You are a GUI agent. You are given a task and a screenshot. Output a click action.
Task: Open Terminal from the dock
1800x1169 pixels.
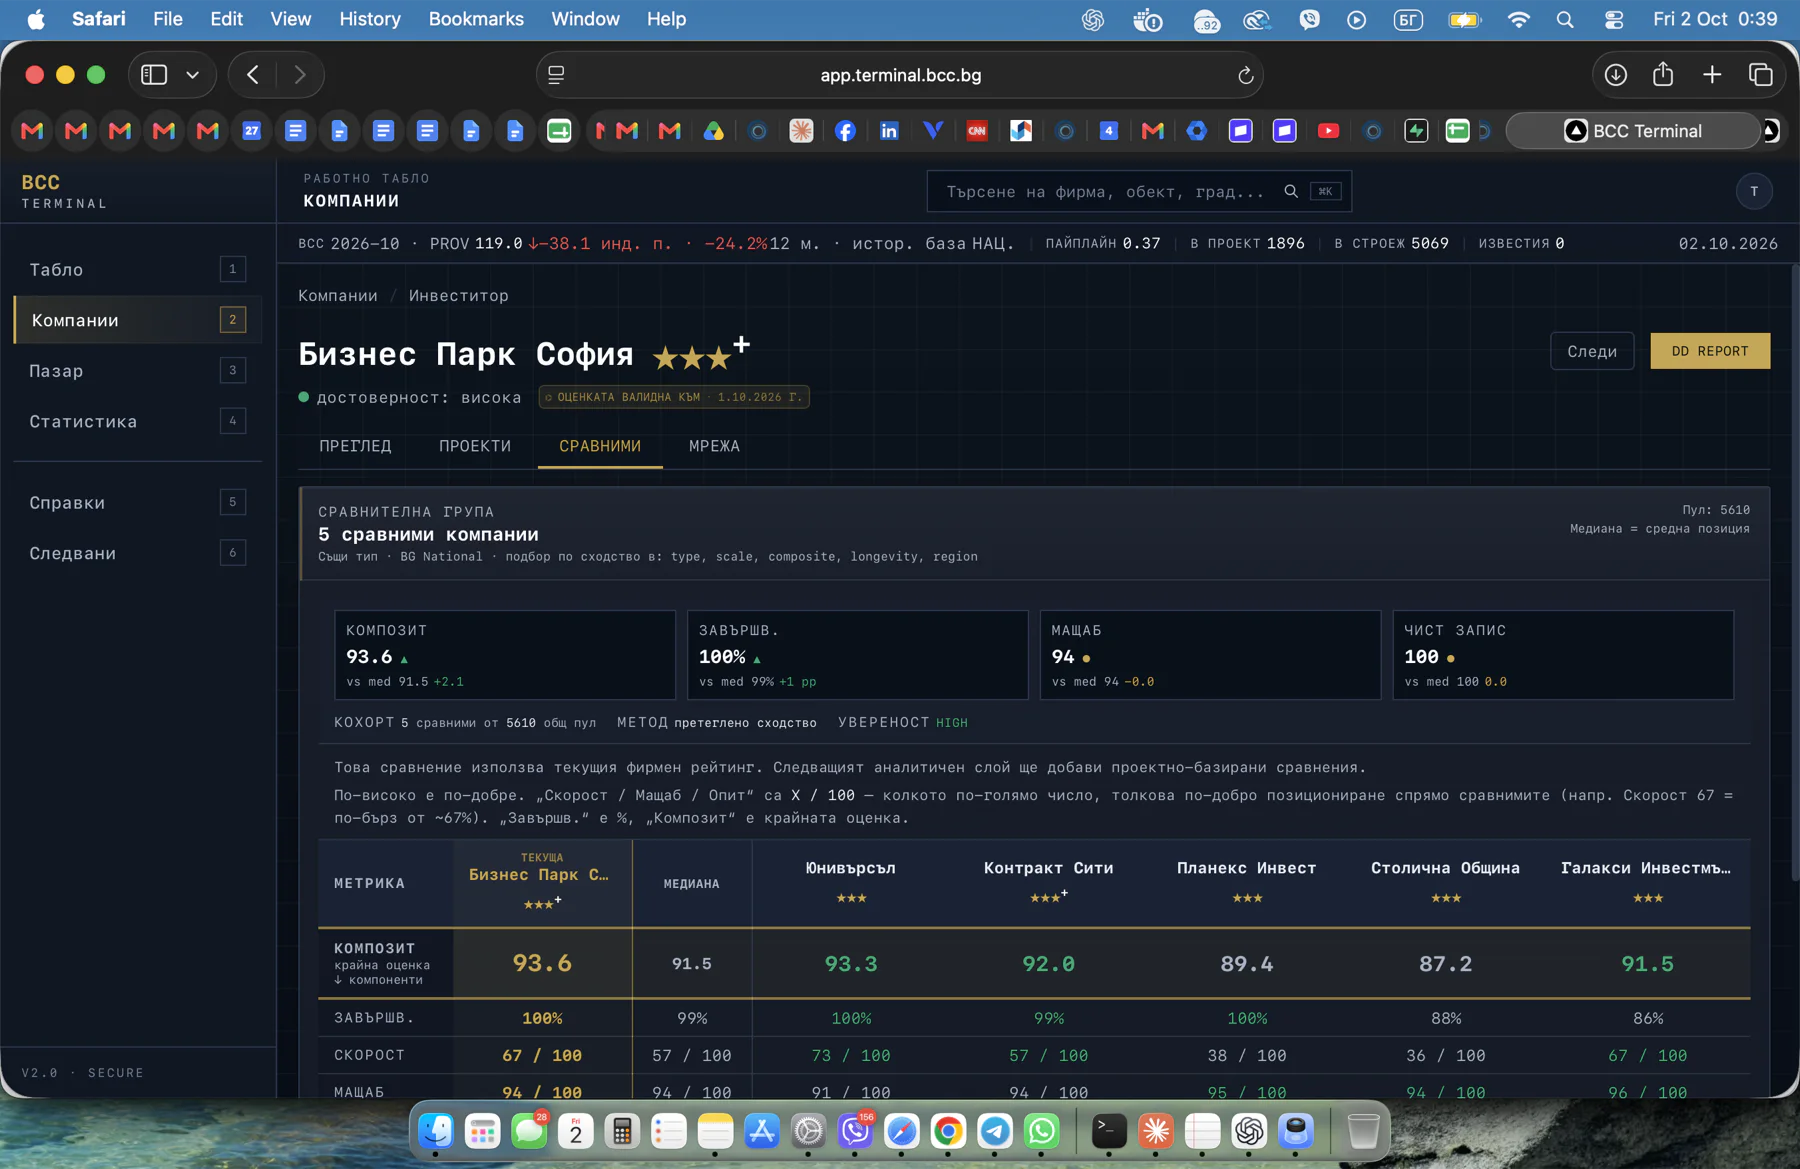1108,1131
